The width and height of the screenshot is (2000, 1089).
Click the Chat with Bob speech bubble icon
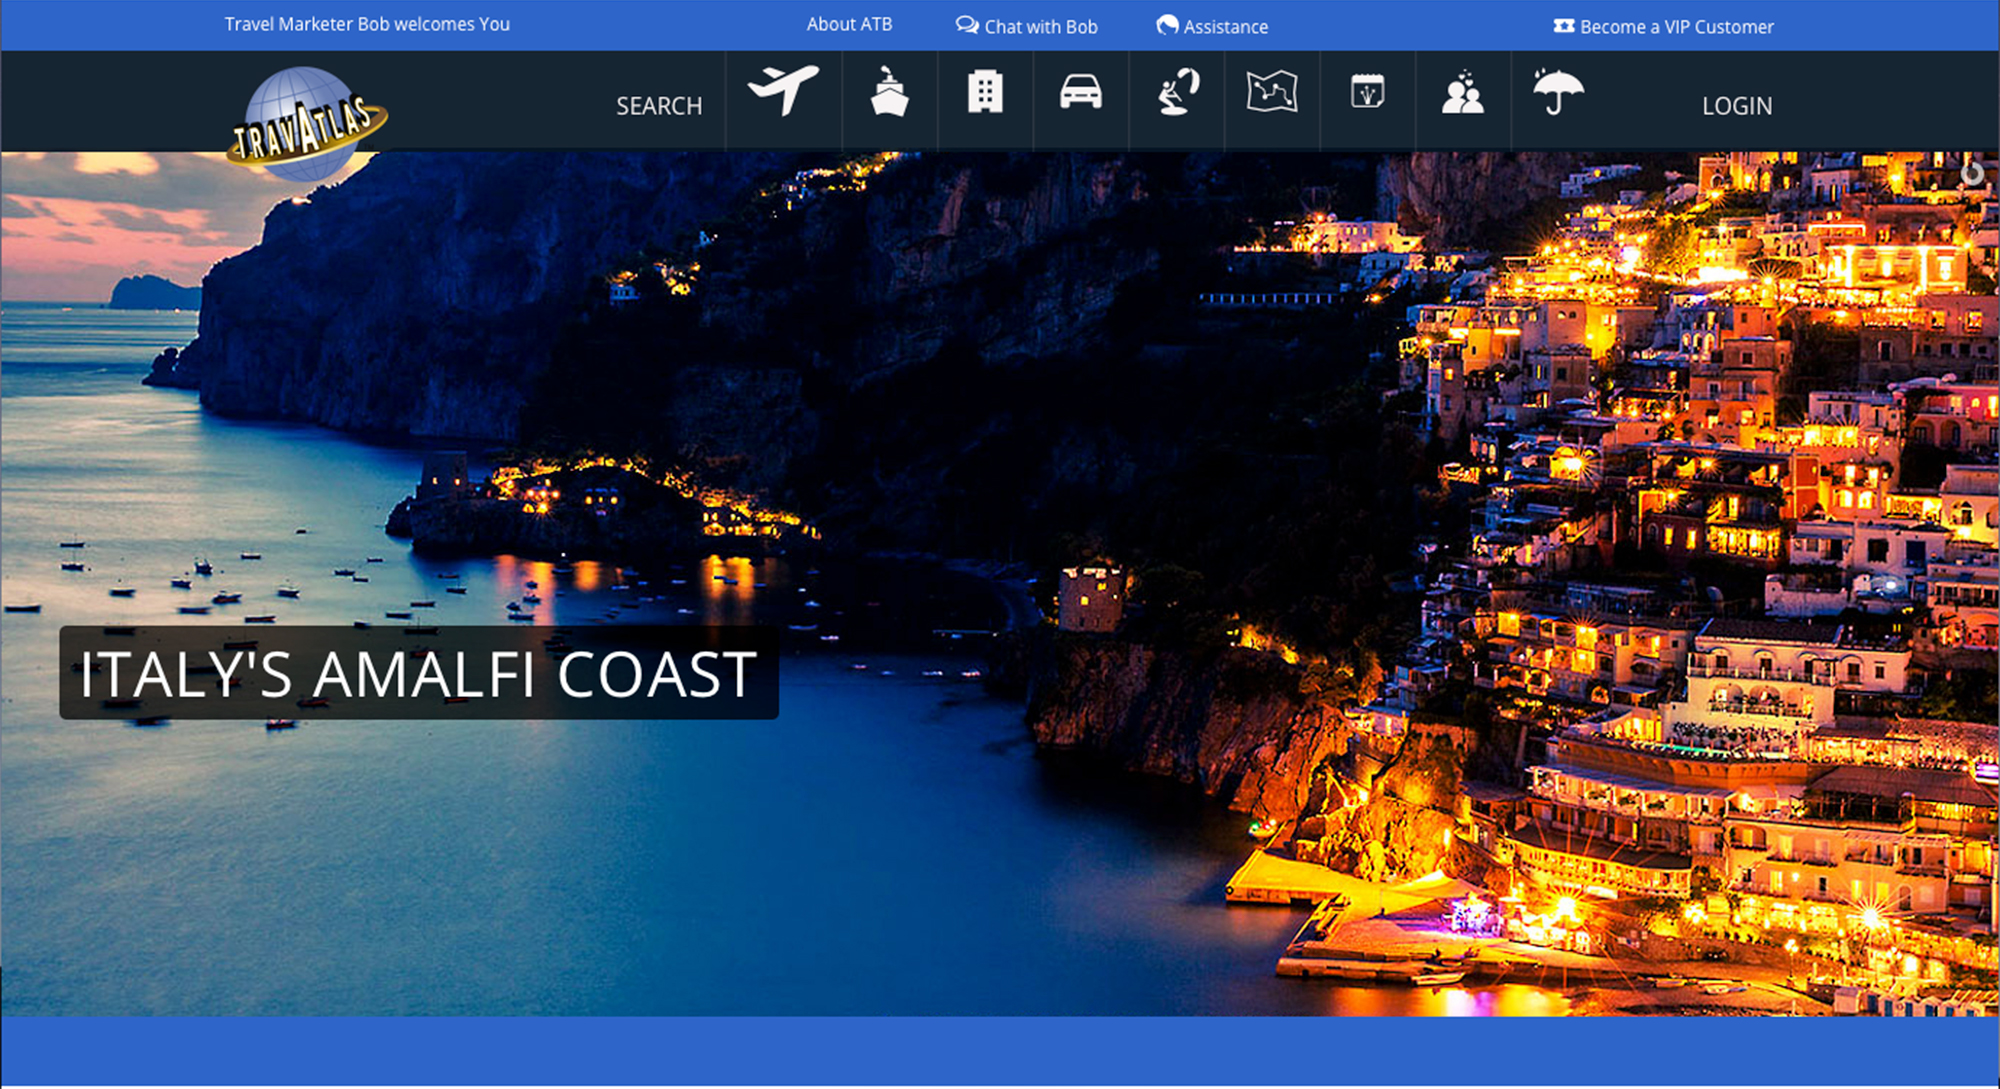pos(966,25)
